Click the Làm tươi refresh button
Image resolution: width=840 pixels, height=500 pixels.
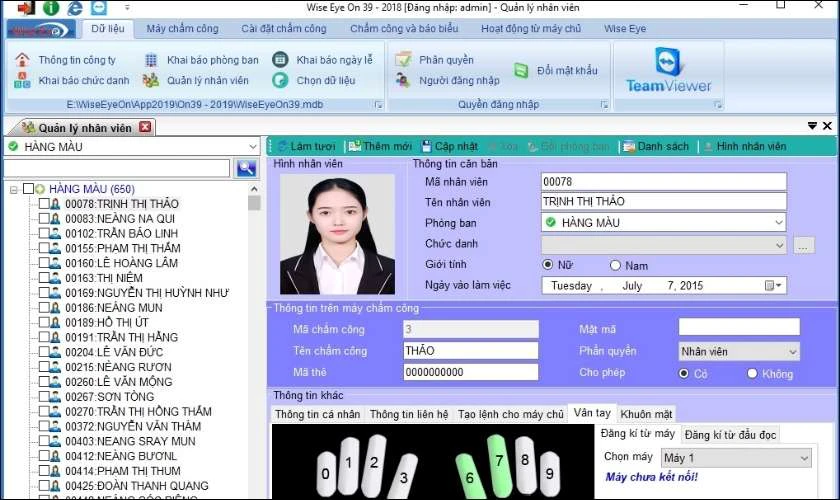click(x=305, y=146)
